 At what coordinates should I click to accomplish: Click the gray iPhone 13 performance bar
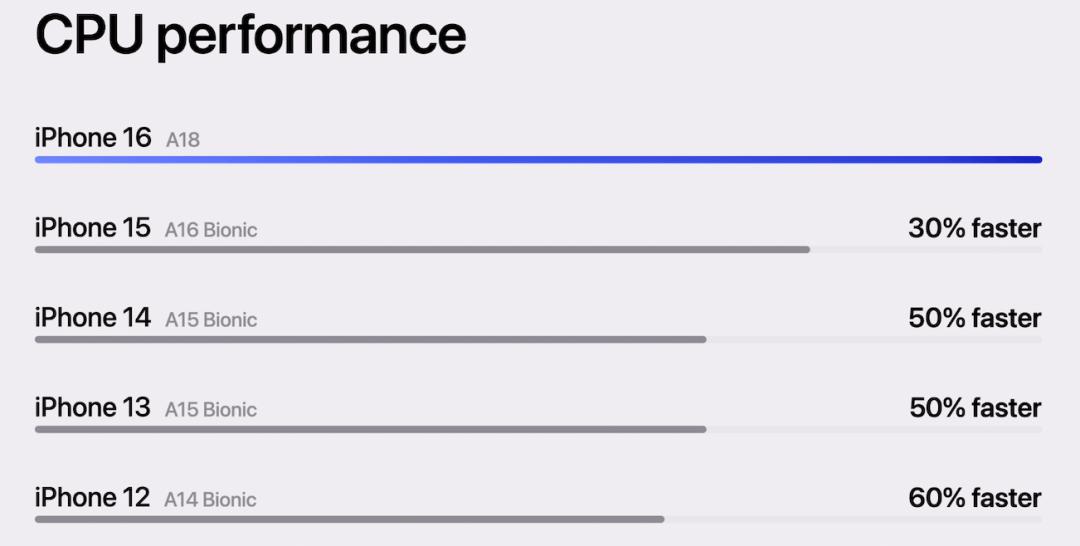point(370,429)
